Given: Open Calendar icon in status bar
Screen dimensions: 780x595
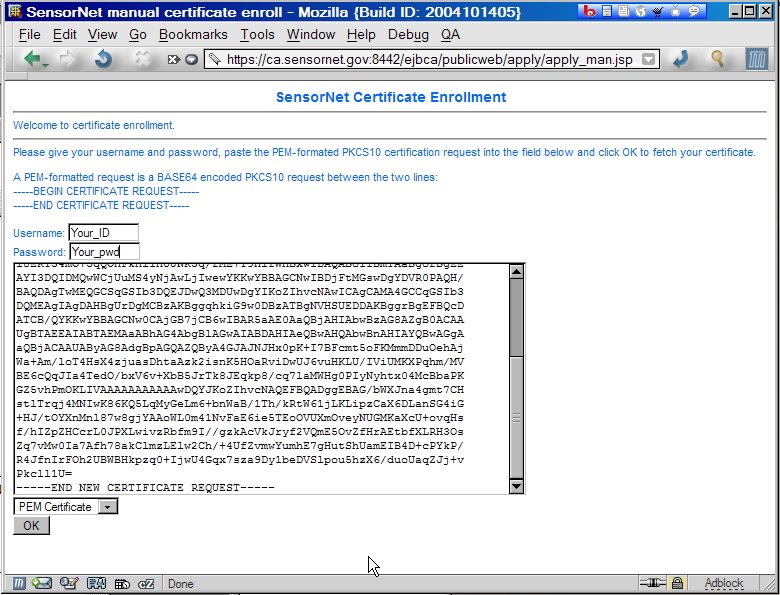Looking at the screenshot, I should 122,584.
